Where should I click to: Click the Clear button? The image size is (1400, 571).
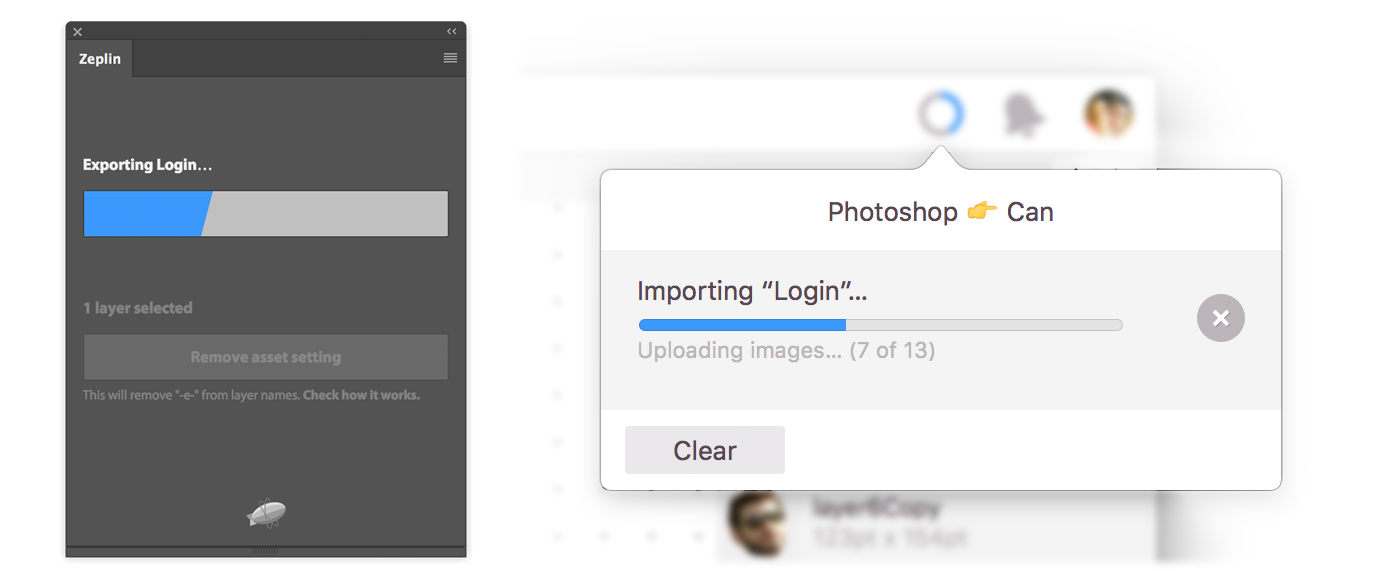(x=705, y=450)
